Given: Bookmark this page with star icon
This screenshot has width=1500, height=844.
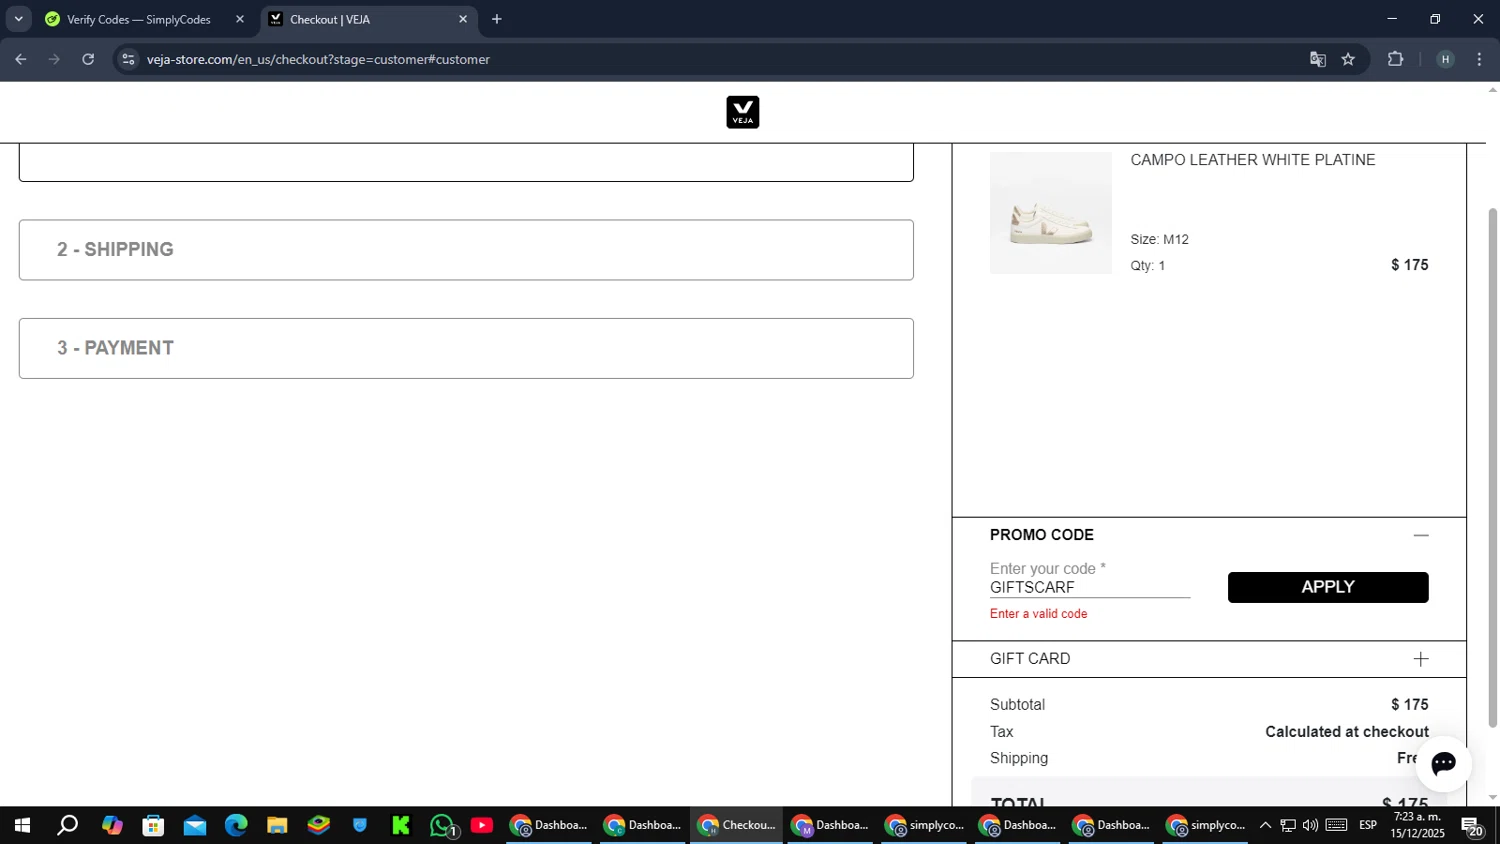Looking at the screenshot, I should point(1348,59).
